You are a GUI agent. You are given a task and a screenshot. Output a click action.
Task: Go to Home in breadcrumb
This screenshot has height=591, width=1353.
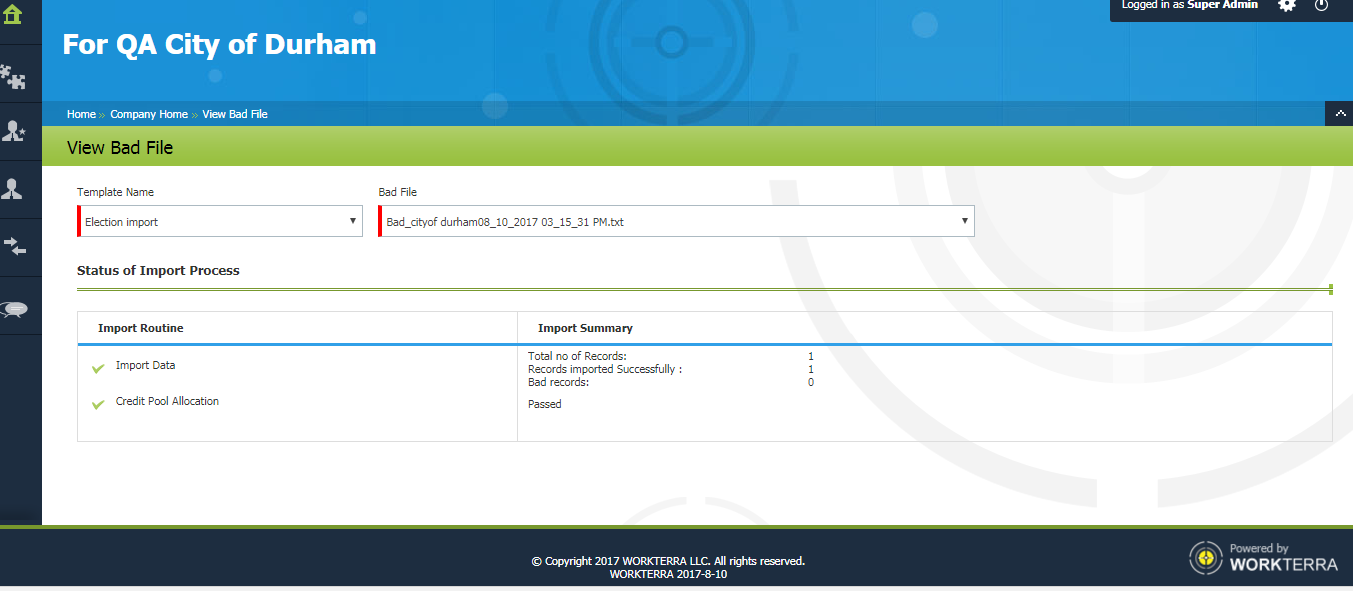coord(81,114)
